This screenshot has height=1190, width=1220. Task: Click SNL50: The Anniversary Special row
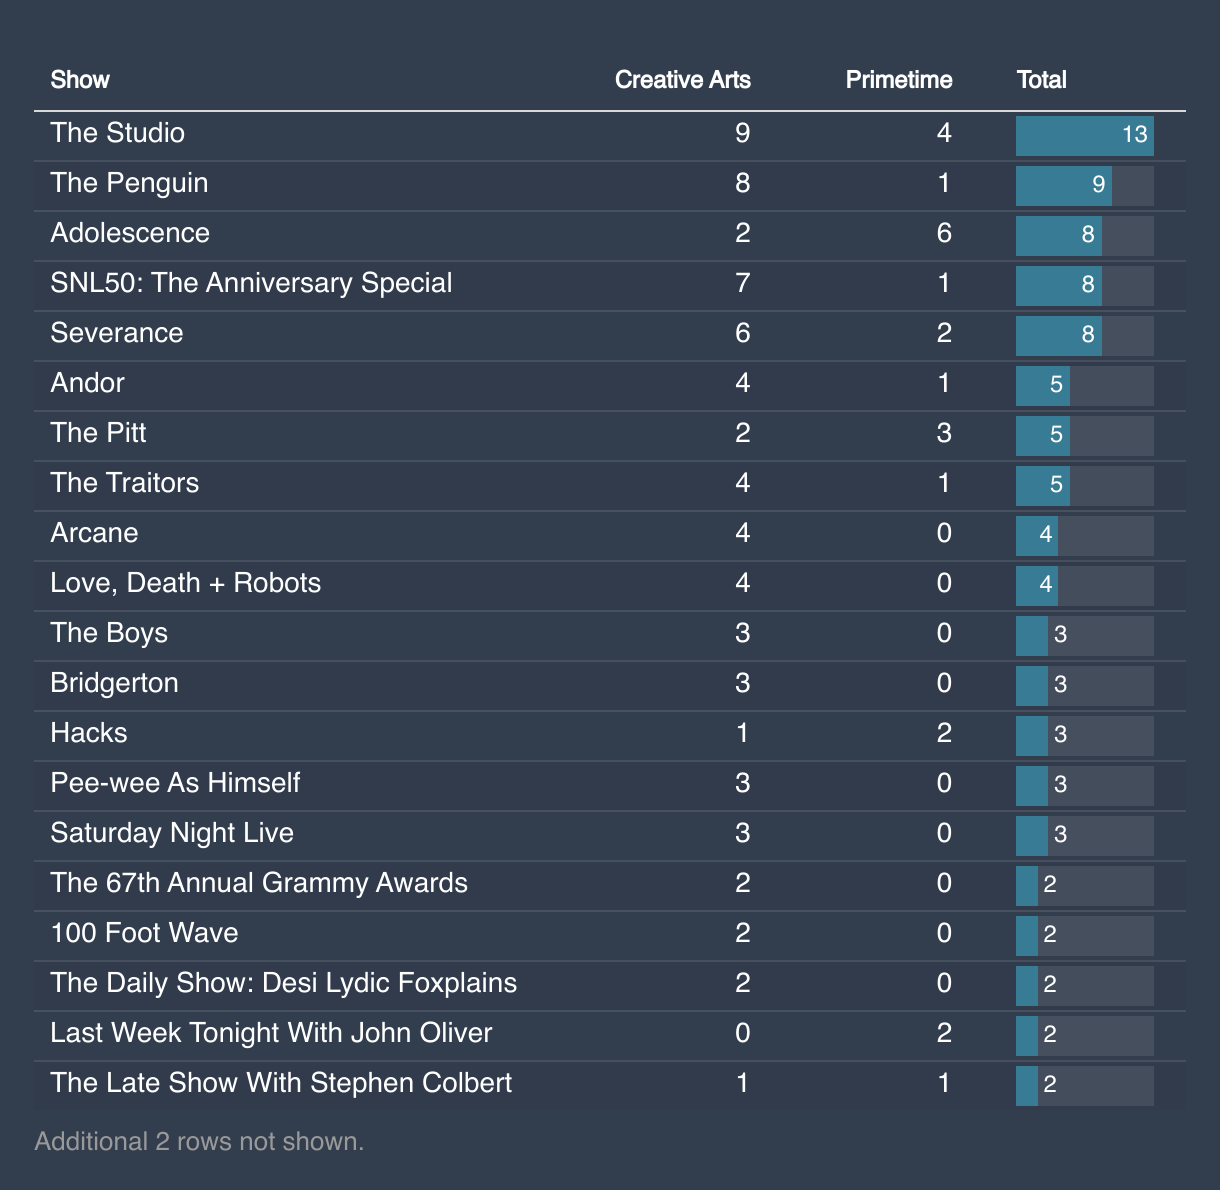(x=610, y=286)
